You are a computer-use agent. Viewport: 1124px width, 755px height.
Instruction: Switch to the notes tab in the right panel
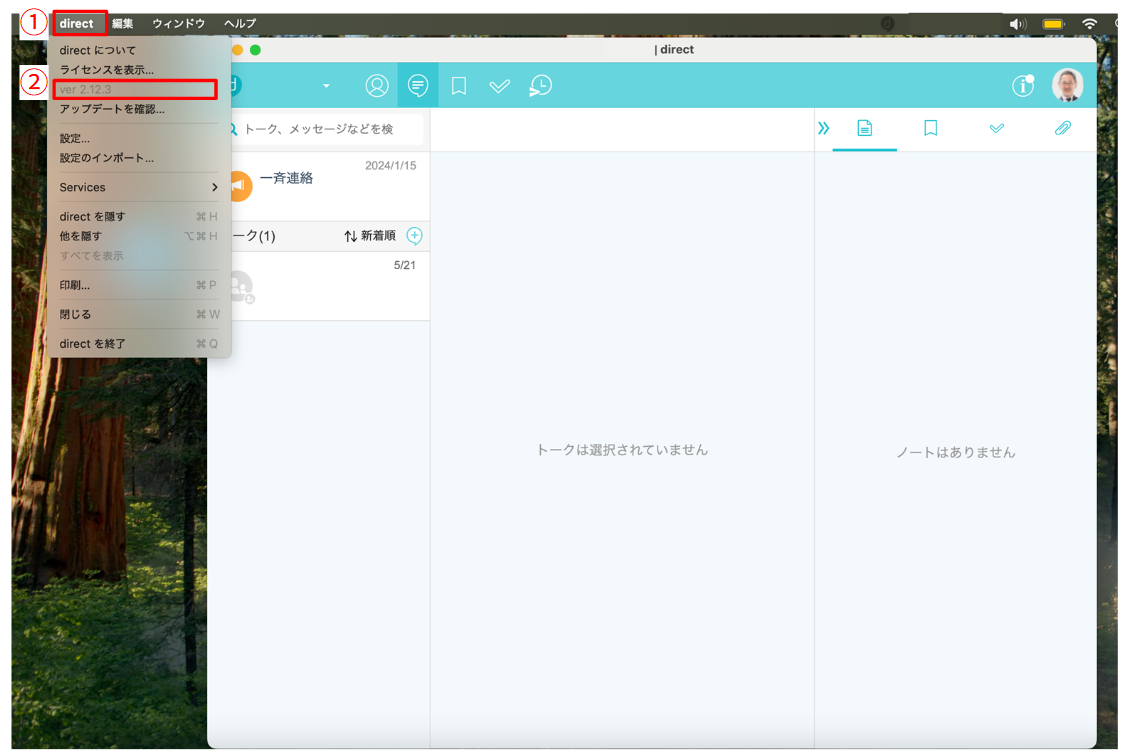(865, 128)
